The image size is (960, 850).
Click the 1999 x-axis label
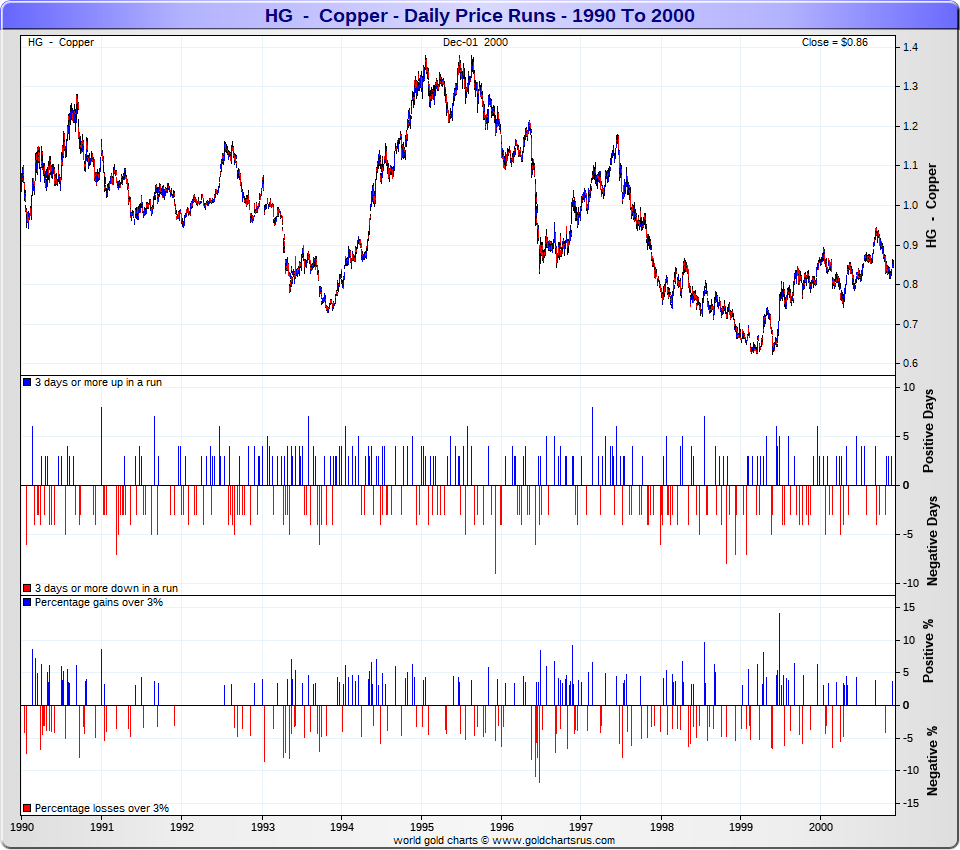pyautogui.click(x=741, y=827)
